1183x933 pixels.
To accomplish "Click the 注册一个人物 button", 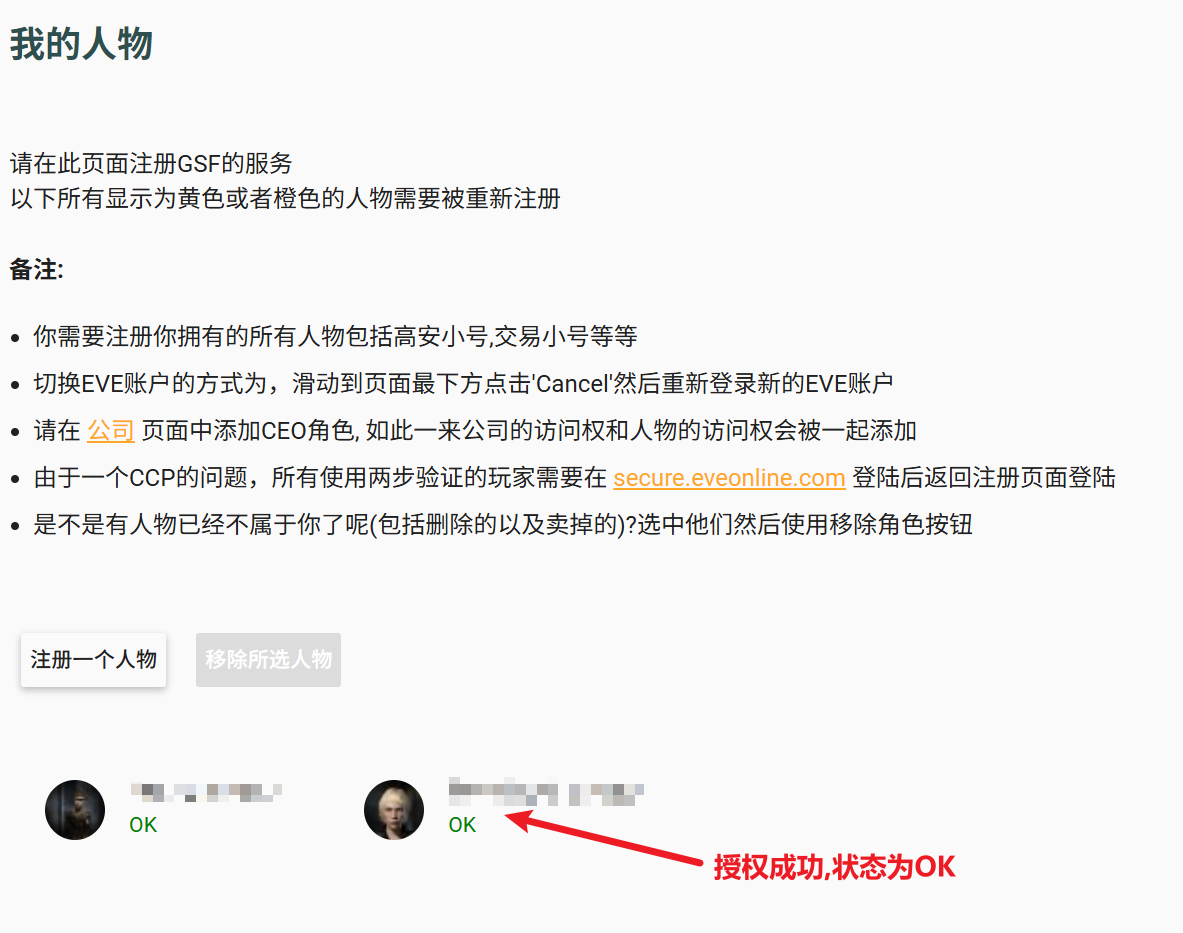I will click(94, 660).
